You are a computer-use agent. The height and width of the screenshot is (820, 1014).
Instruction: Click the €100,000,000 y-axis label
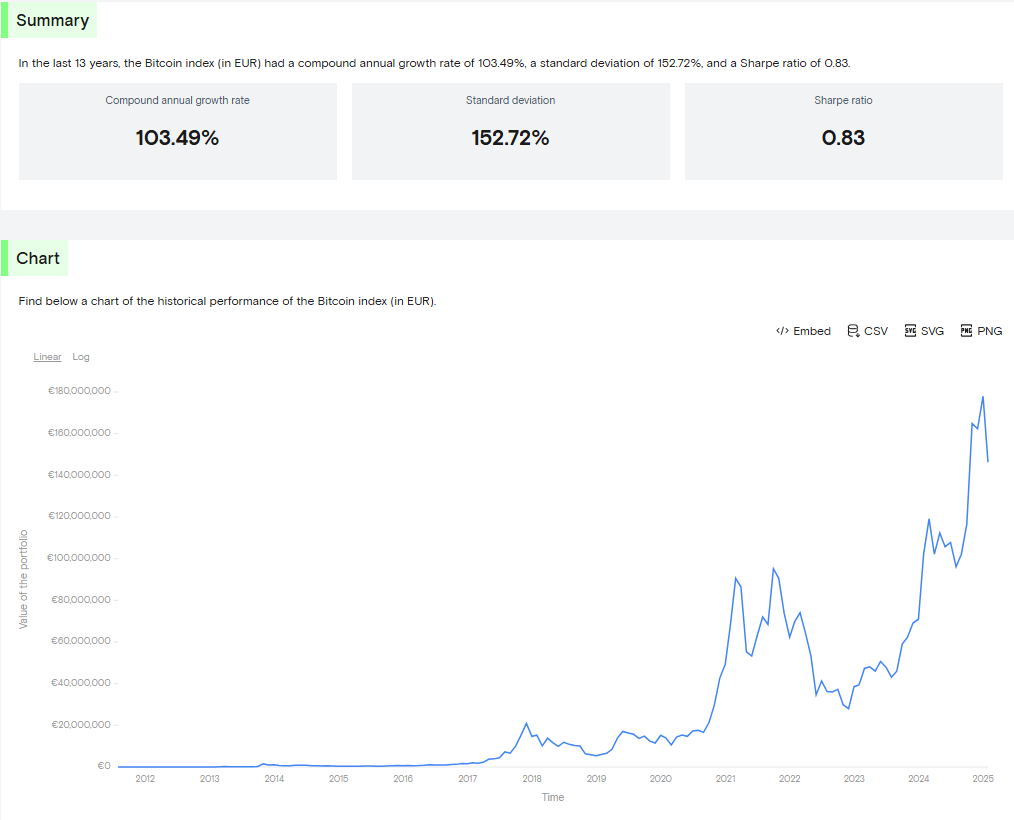coord(79,558)
